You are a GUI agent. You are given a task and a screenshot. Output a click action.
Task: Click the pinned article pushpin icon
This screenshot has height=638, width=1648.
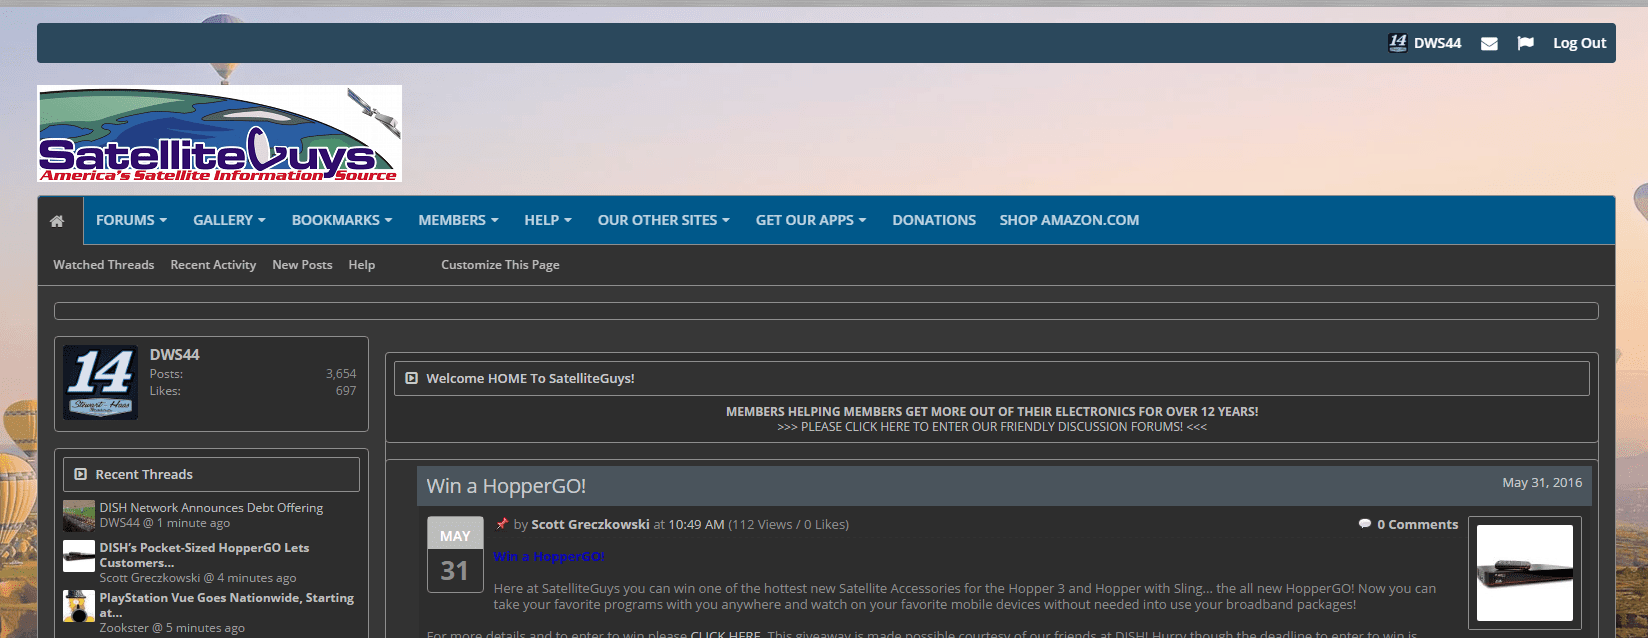pyautogui.click(x=502, y=523)
